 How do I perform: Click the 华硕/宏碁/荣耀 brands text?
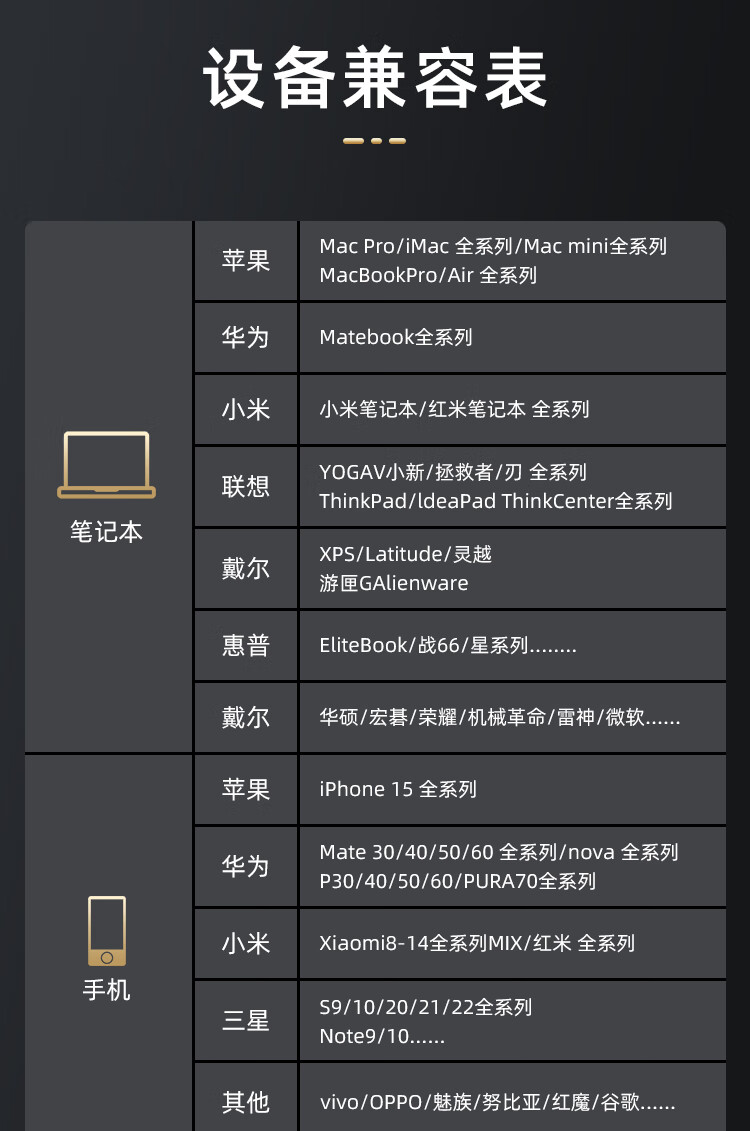pos(500,717)
